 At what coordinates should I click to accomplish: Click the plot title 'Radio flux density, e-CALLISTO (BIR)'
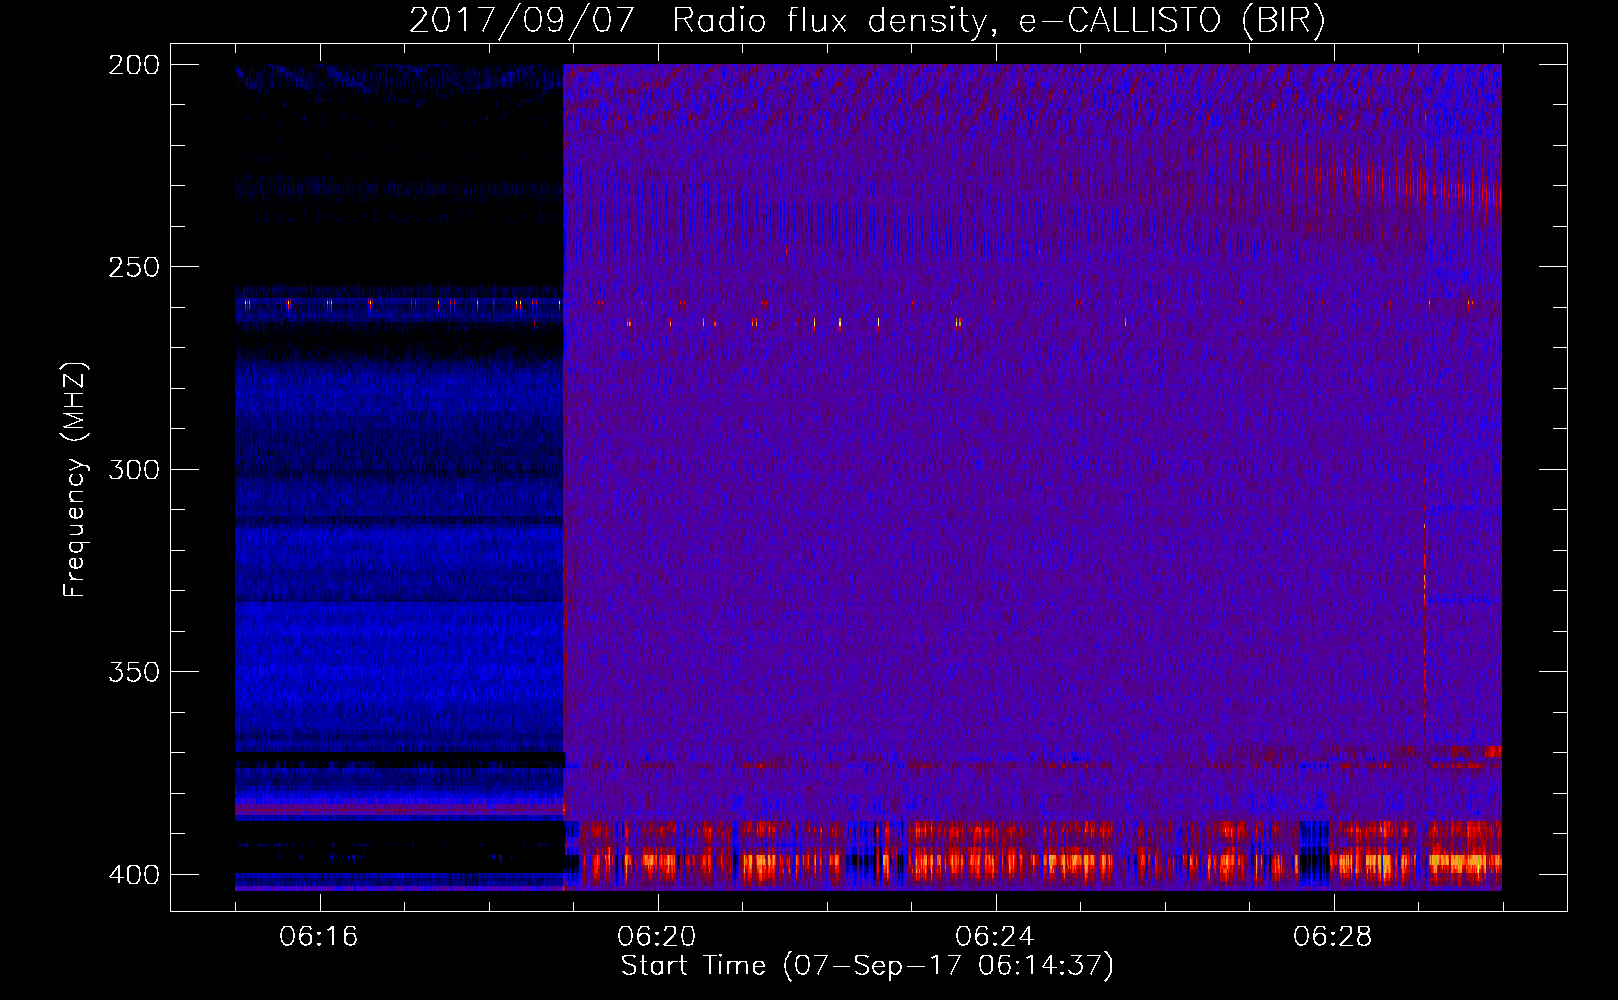pyautogui.click(x=998, y=21)
